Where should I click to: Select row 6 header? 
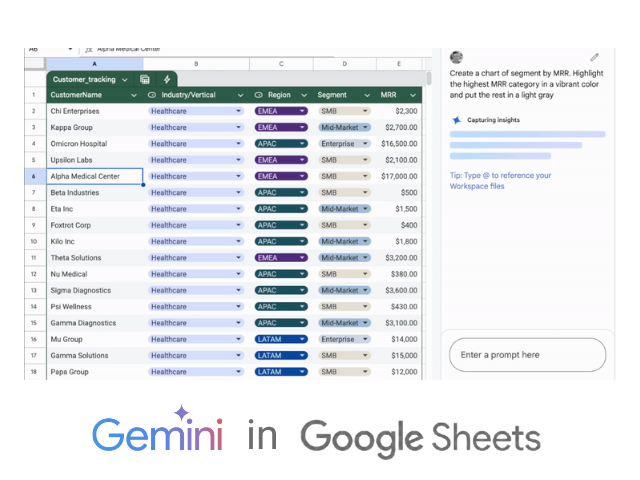click(35, 176)
